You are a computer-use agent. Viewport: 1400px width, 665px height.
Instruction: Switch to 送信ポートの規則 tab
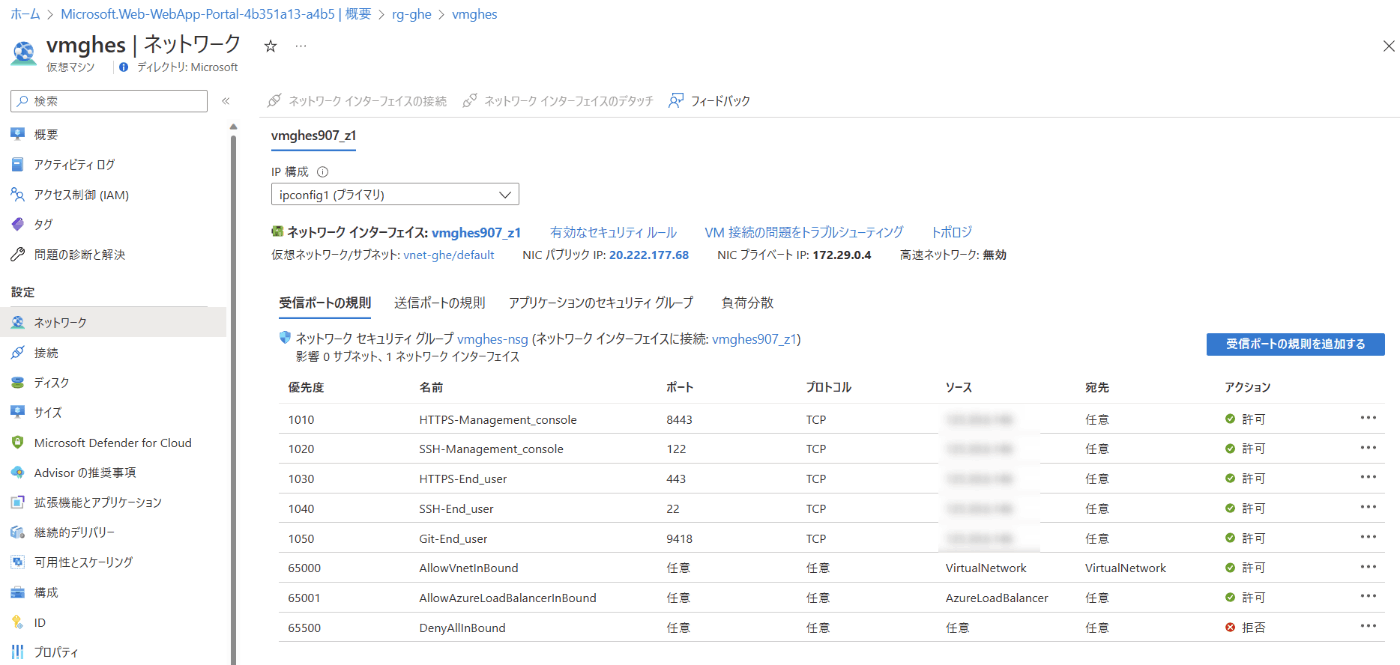(x=439, y=303)
